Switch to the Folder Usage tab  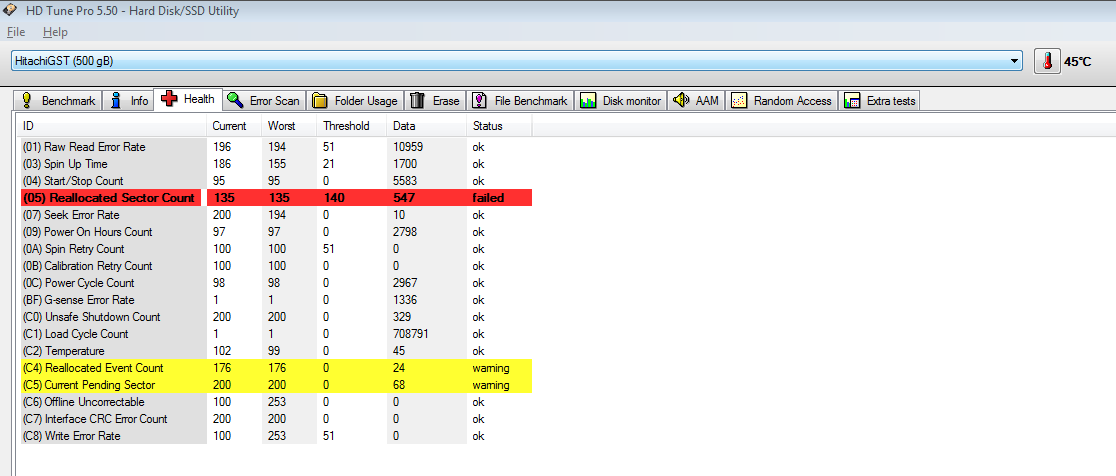tap(355, 100)
